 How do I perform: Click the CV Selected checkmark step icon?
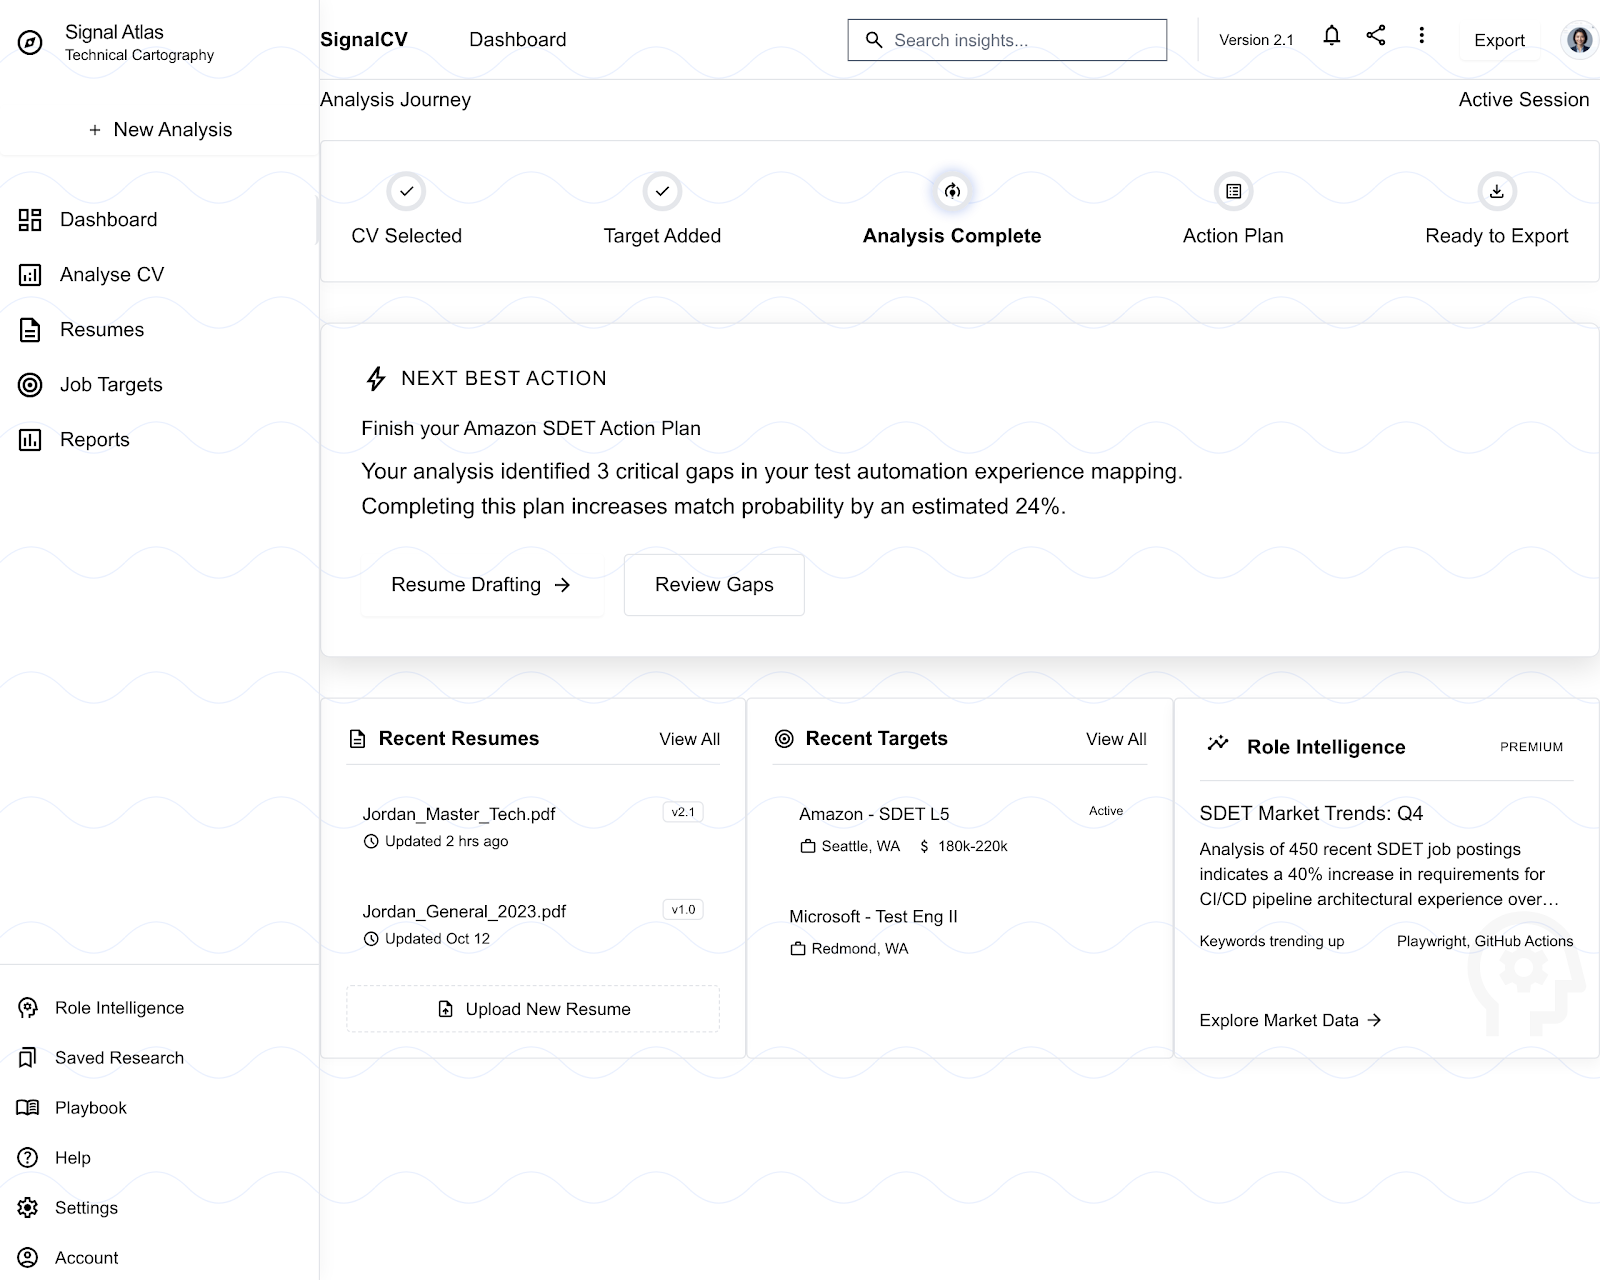(406, 191)
